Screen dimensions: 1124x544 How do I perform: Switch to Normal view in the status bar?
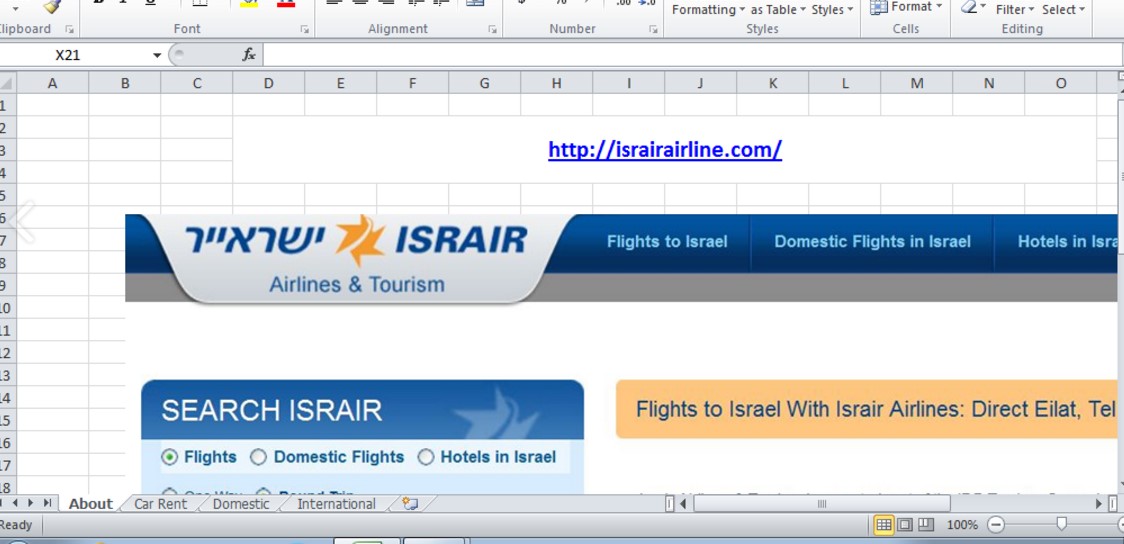pyautogui.click(x=884, y=525)
